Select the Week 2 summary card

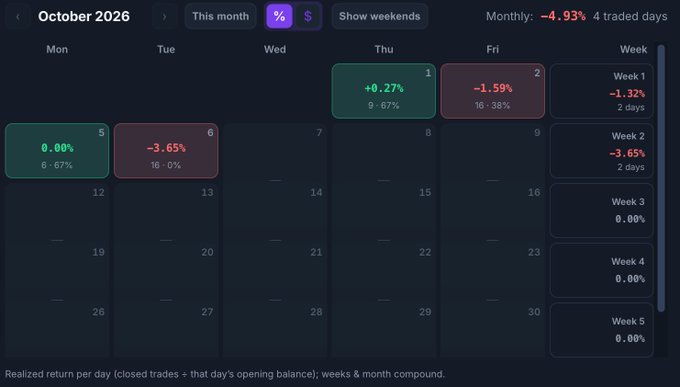click(x=602, y=151)
